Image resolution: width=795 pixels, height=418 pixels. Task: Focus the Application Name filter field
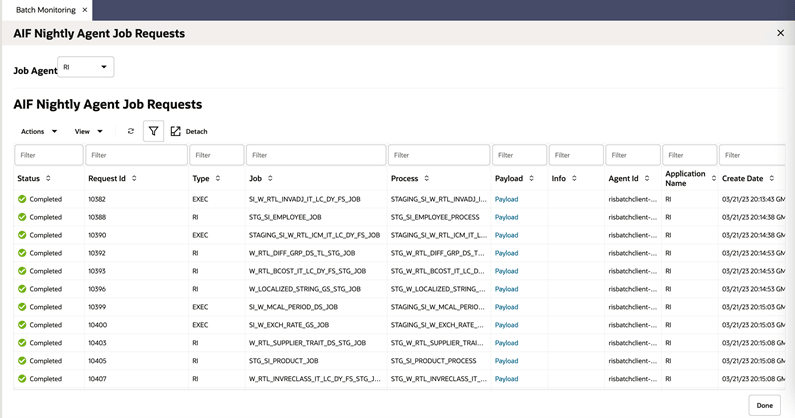pos(690,155)
